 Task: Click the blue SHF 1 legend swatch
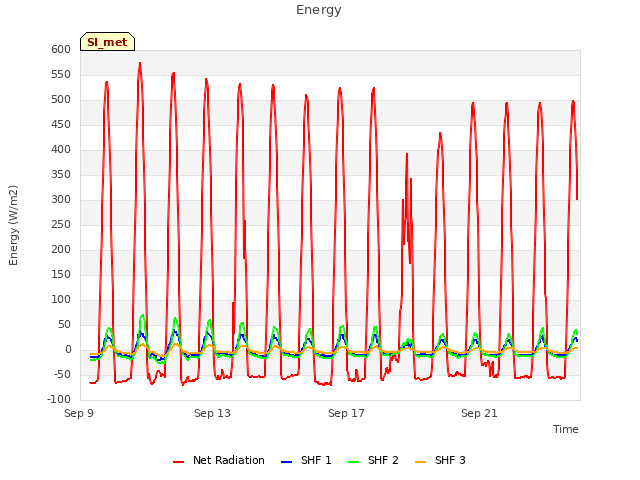287,462
